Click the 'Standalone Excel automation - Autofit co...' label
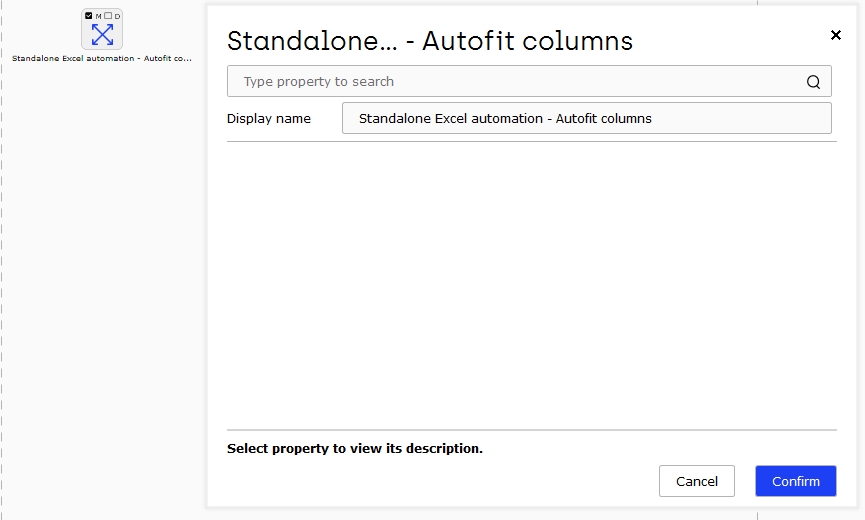Image resolution: width=865 pixels, height=520 pixels. 102,58
